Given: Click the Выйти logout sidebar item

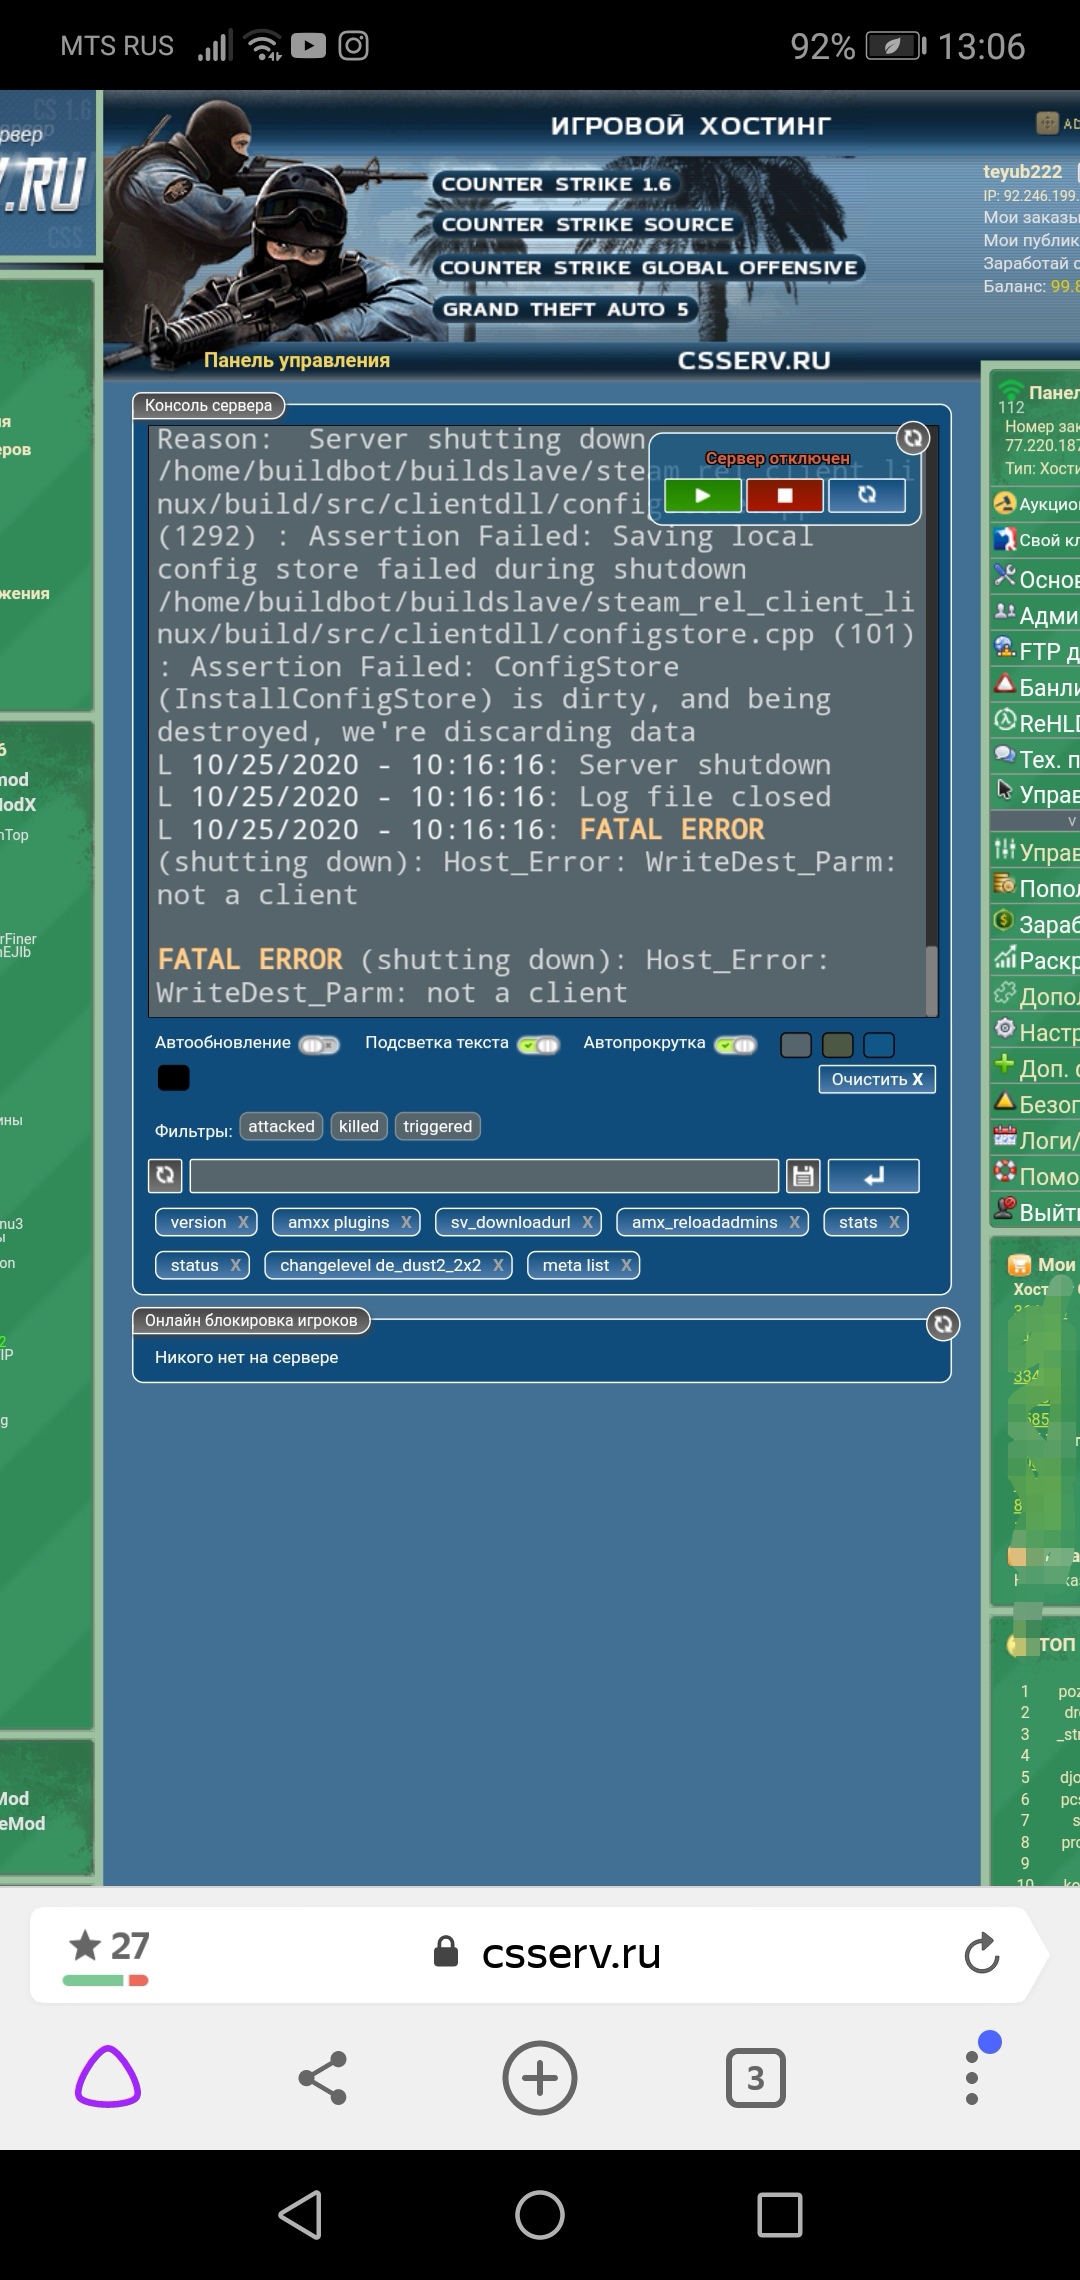Looking at the screenshot, I should click(x=1036, y=1212).
